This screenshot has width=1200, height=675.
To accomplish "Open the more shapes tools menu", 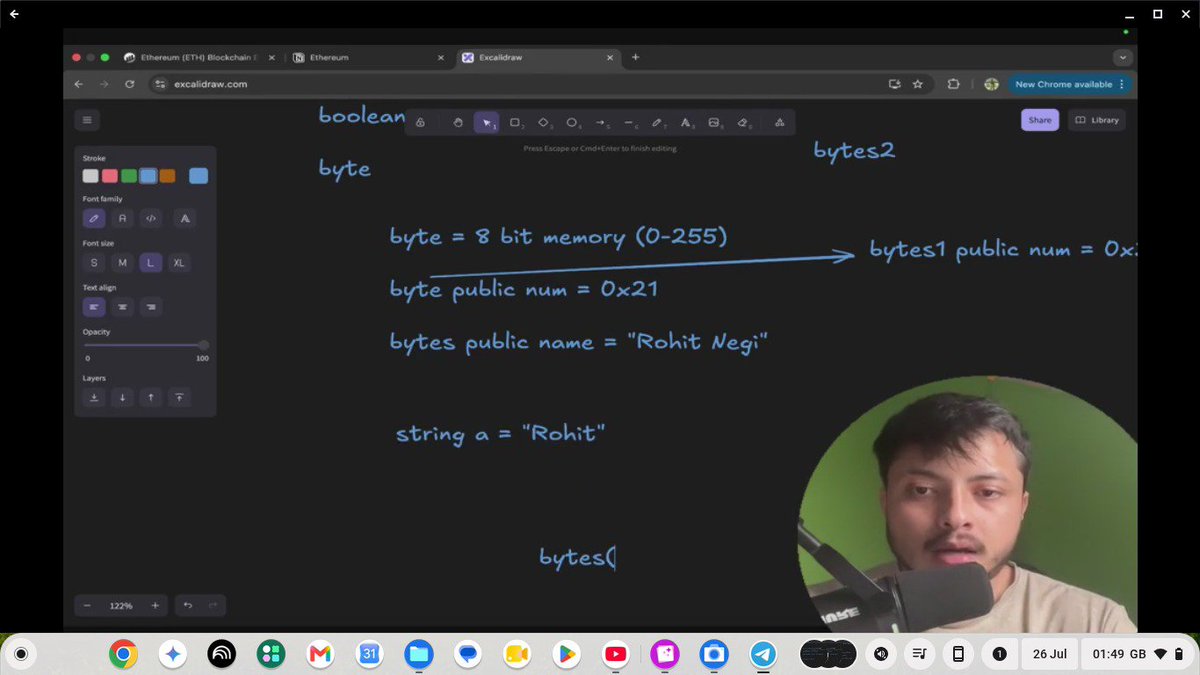I will (x=779, y=123).
